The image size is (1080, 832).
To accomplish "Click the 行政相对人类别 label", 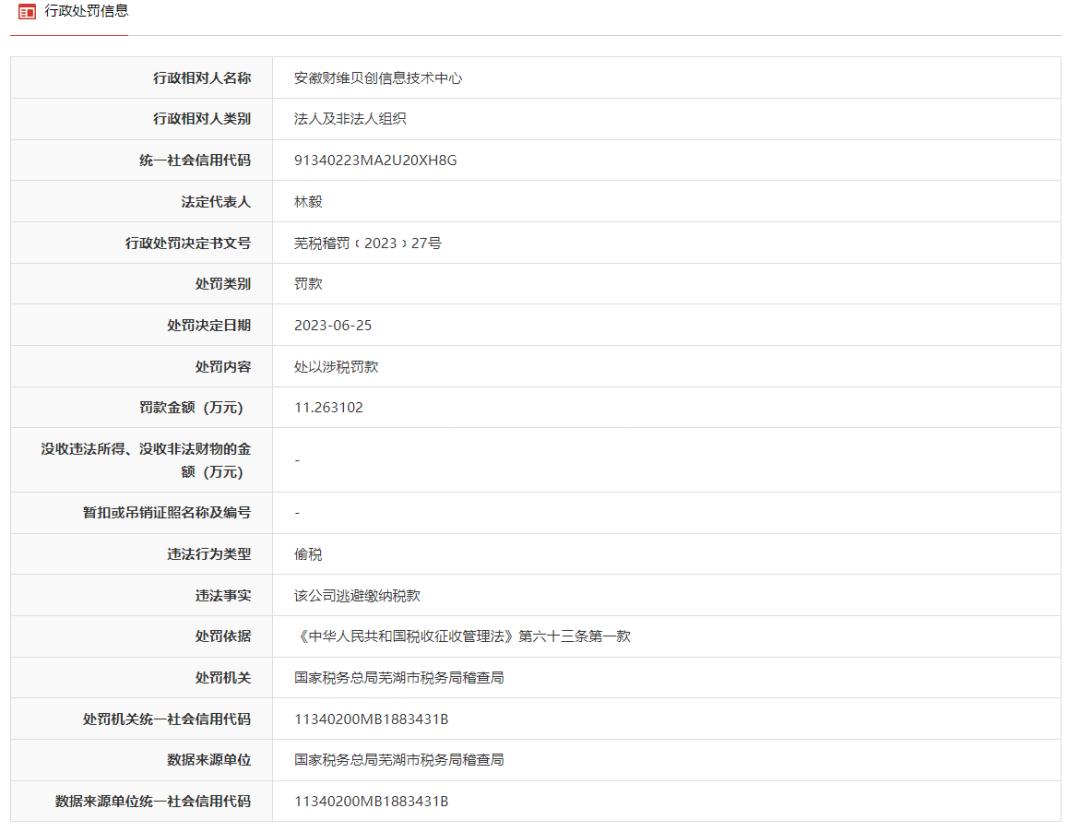I will [x=202, y=118].
